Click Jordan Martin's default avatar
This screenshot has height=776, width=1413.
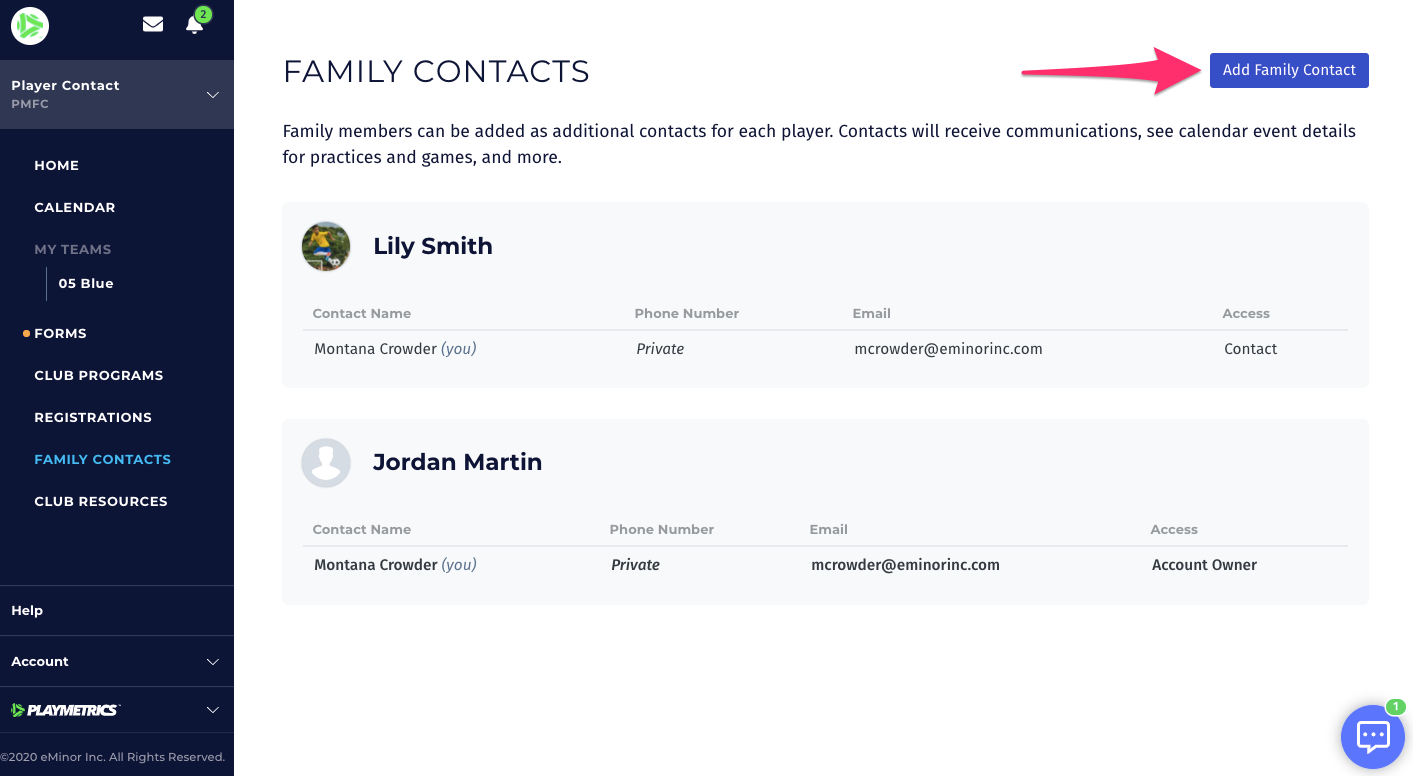pyautogui.click(x=326, y=462)
